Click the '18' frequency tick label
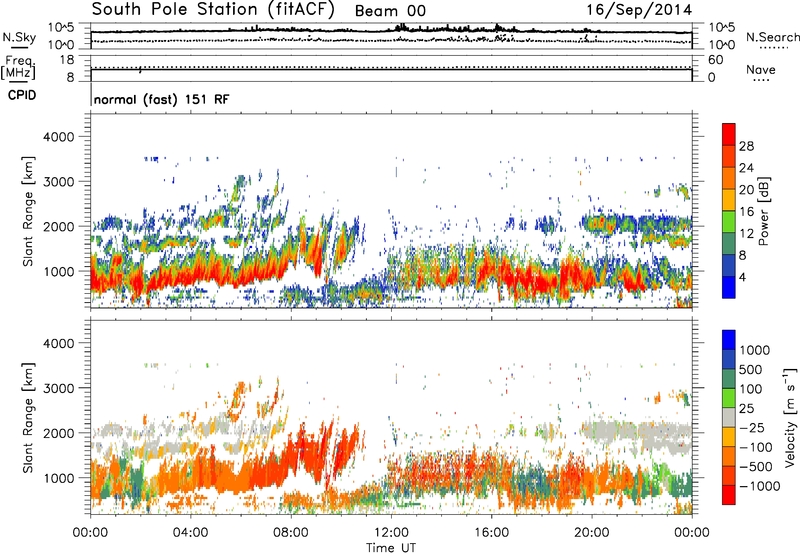The width and height of the screenshot is (800, 554). coord(67,60)
